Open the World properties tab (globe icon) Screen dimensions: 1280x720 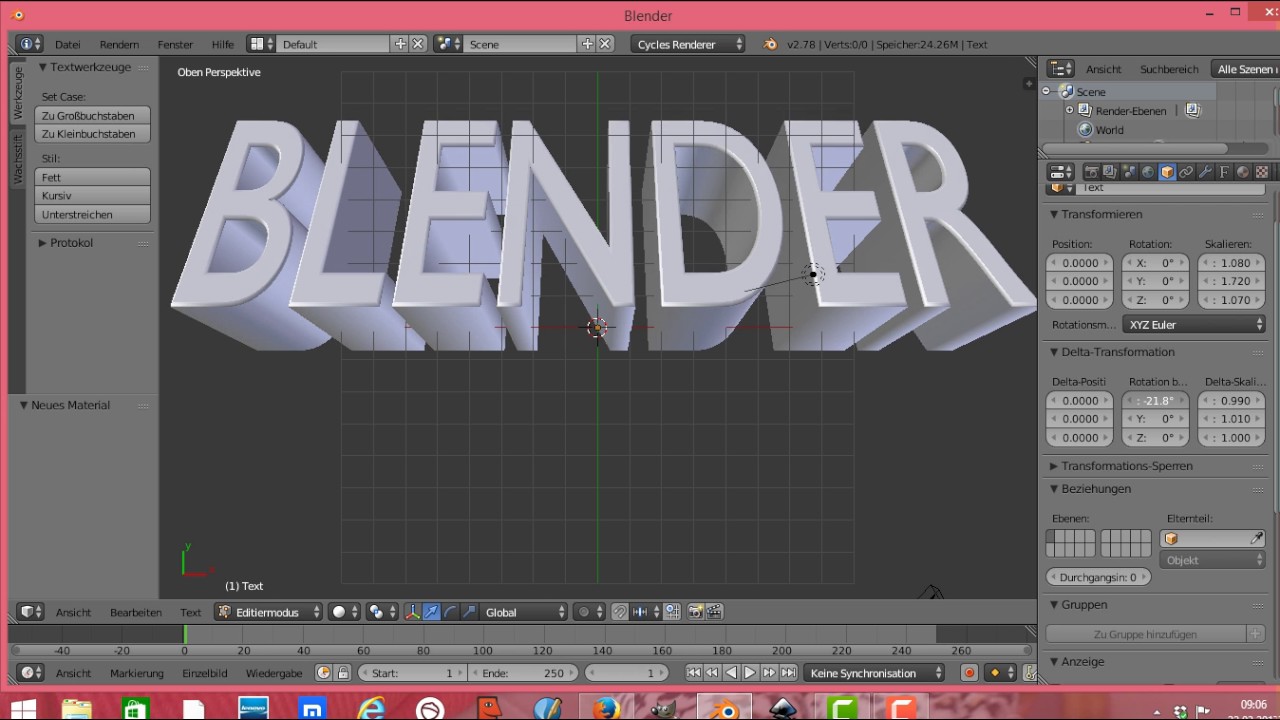click(1148, 172)
